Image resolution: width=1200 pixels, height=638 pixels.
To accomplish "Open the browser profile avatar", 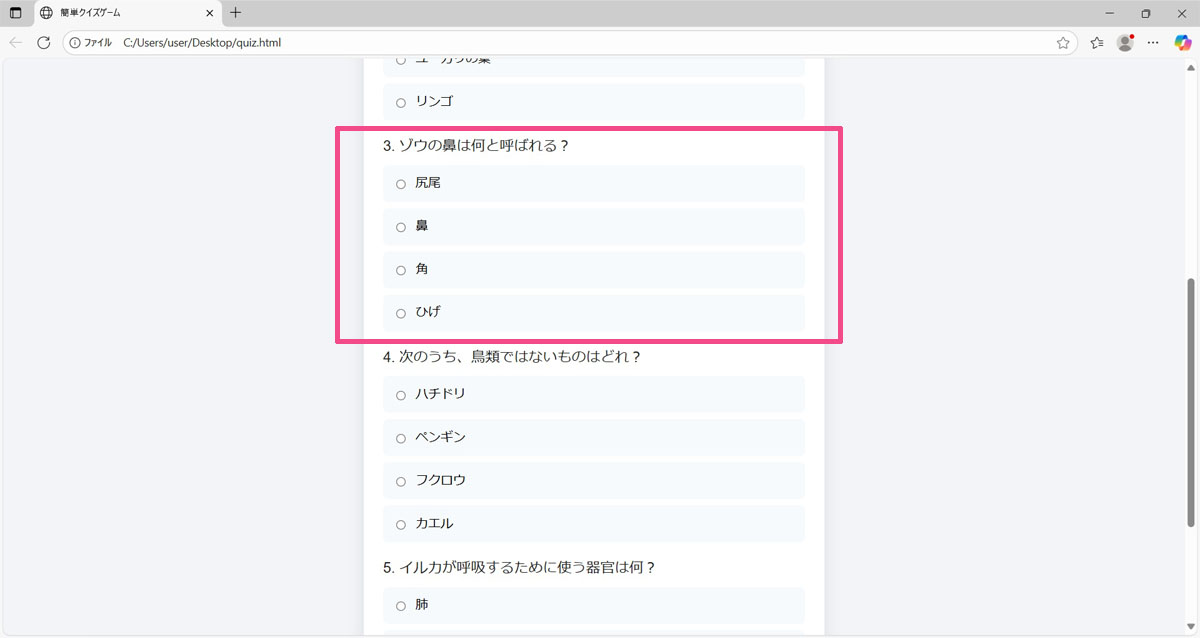I will click(1125, 43).
